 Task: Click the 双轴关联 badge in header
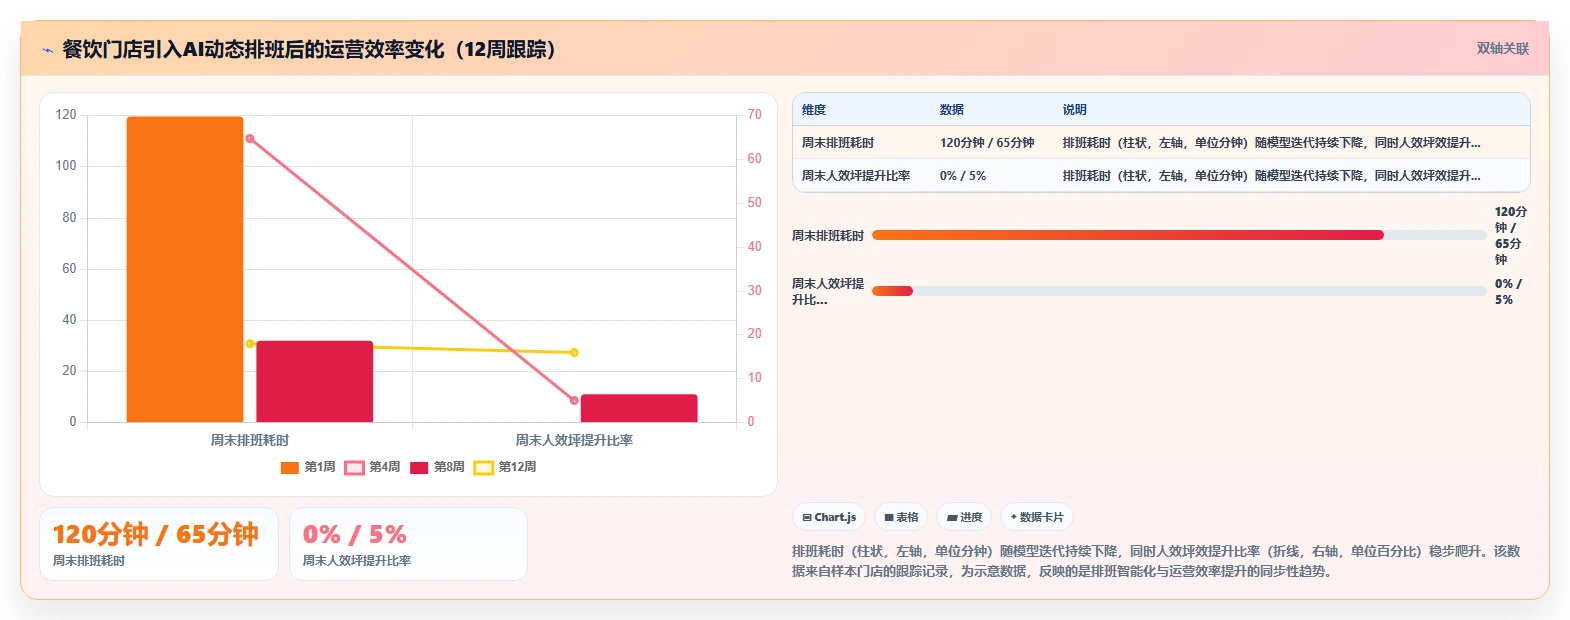click(x=1503, y=48)
